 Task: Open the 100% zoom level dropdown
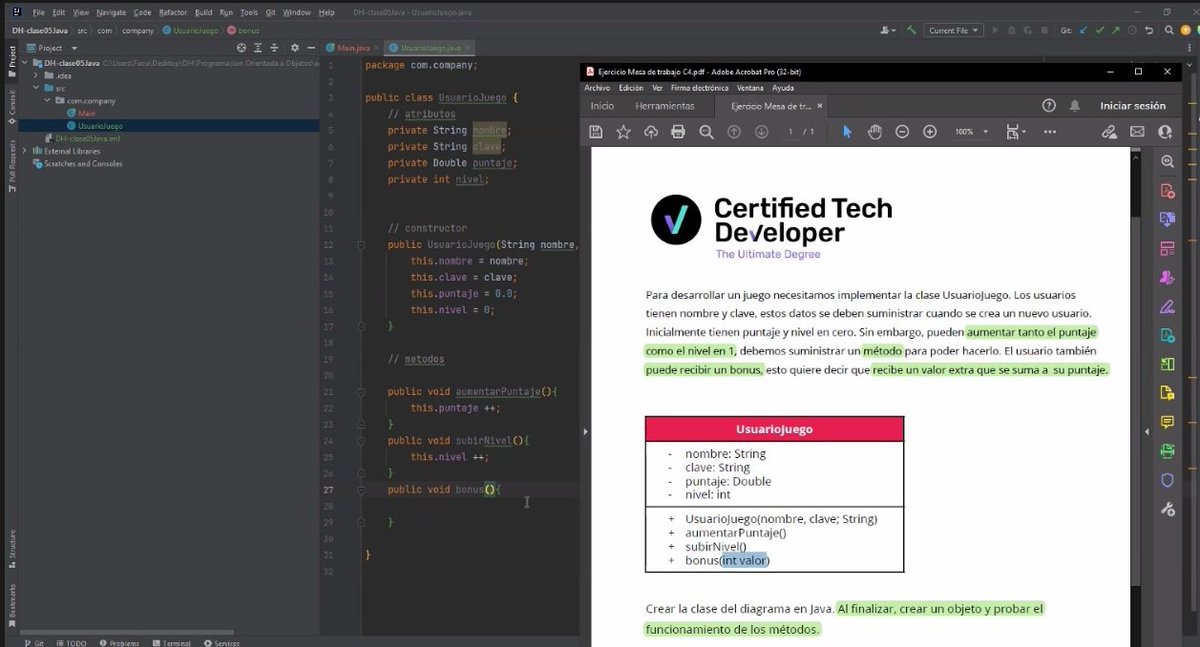pyautogui.click(x=971, y=132)
